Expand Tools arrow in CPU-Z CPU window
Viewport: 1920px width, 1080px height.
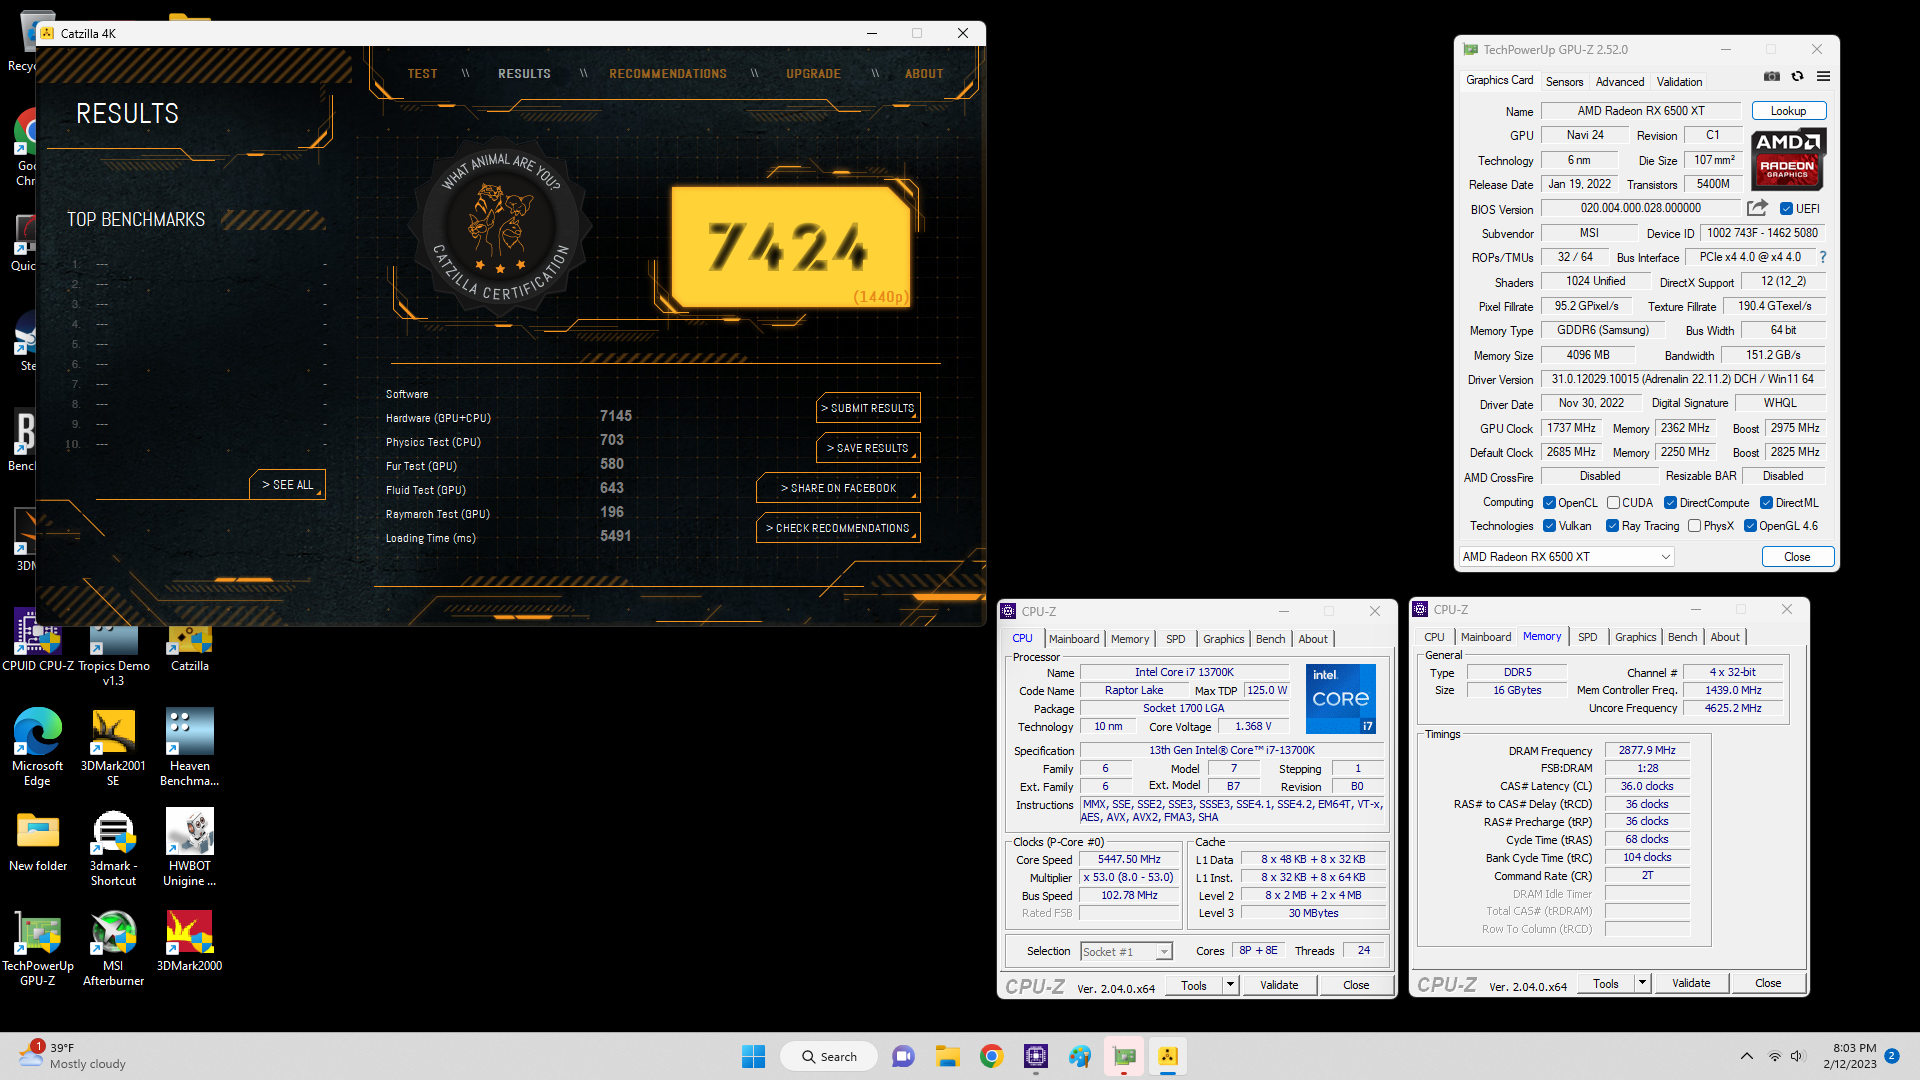pos(1230,985)
